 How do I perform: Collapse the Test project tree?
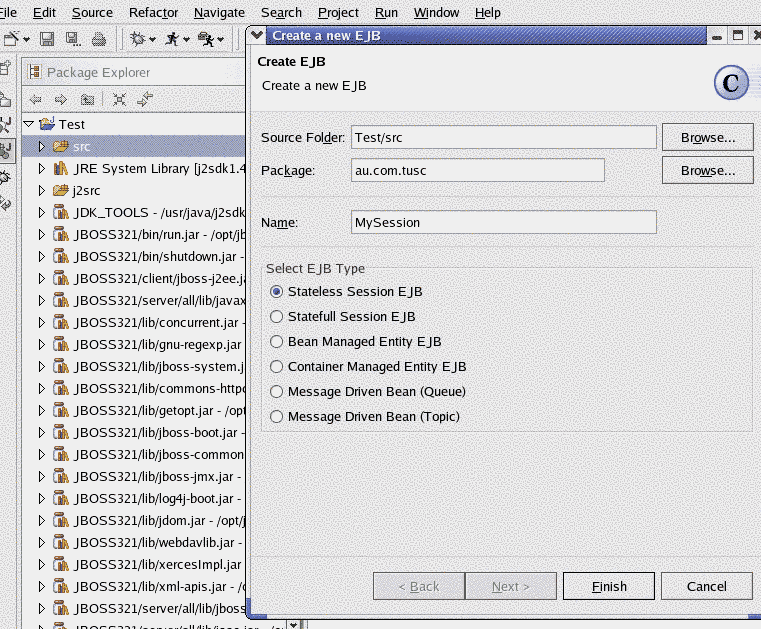[x=28, y=124]
